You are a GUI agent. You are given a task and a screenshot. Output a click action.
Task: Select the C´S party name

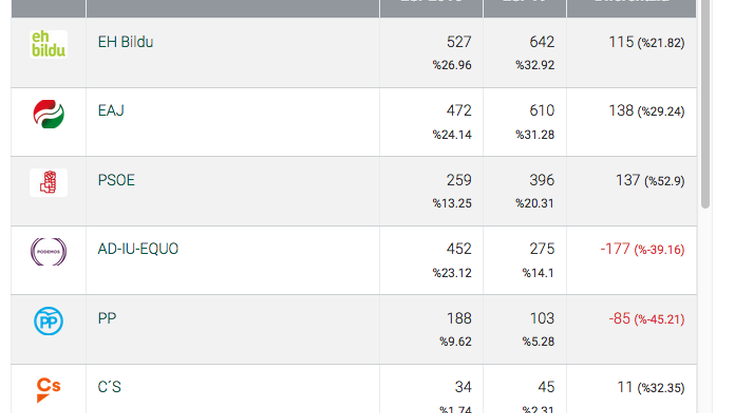(109, 387)
